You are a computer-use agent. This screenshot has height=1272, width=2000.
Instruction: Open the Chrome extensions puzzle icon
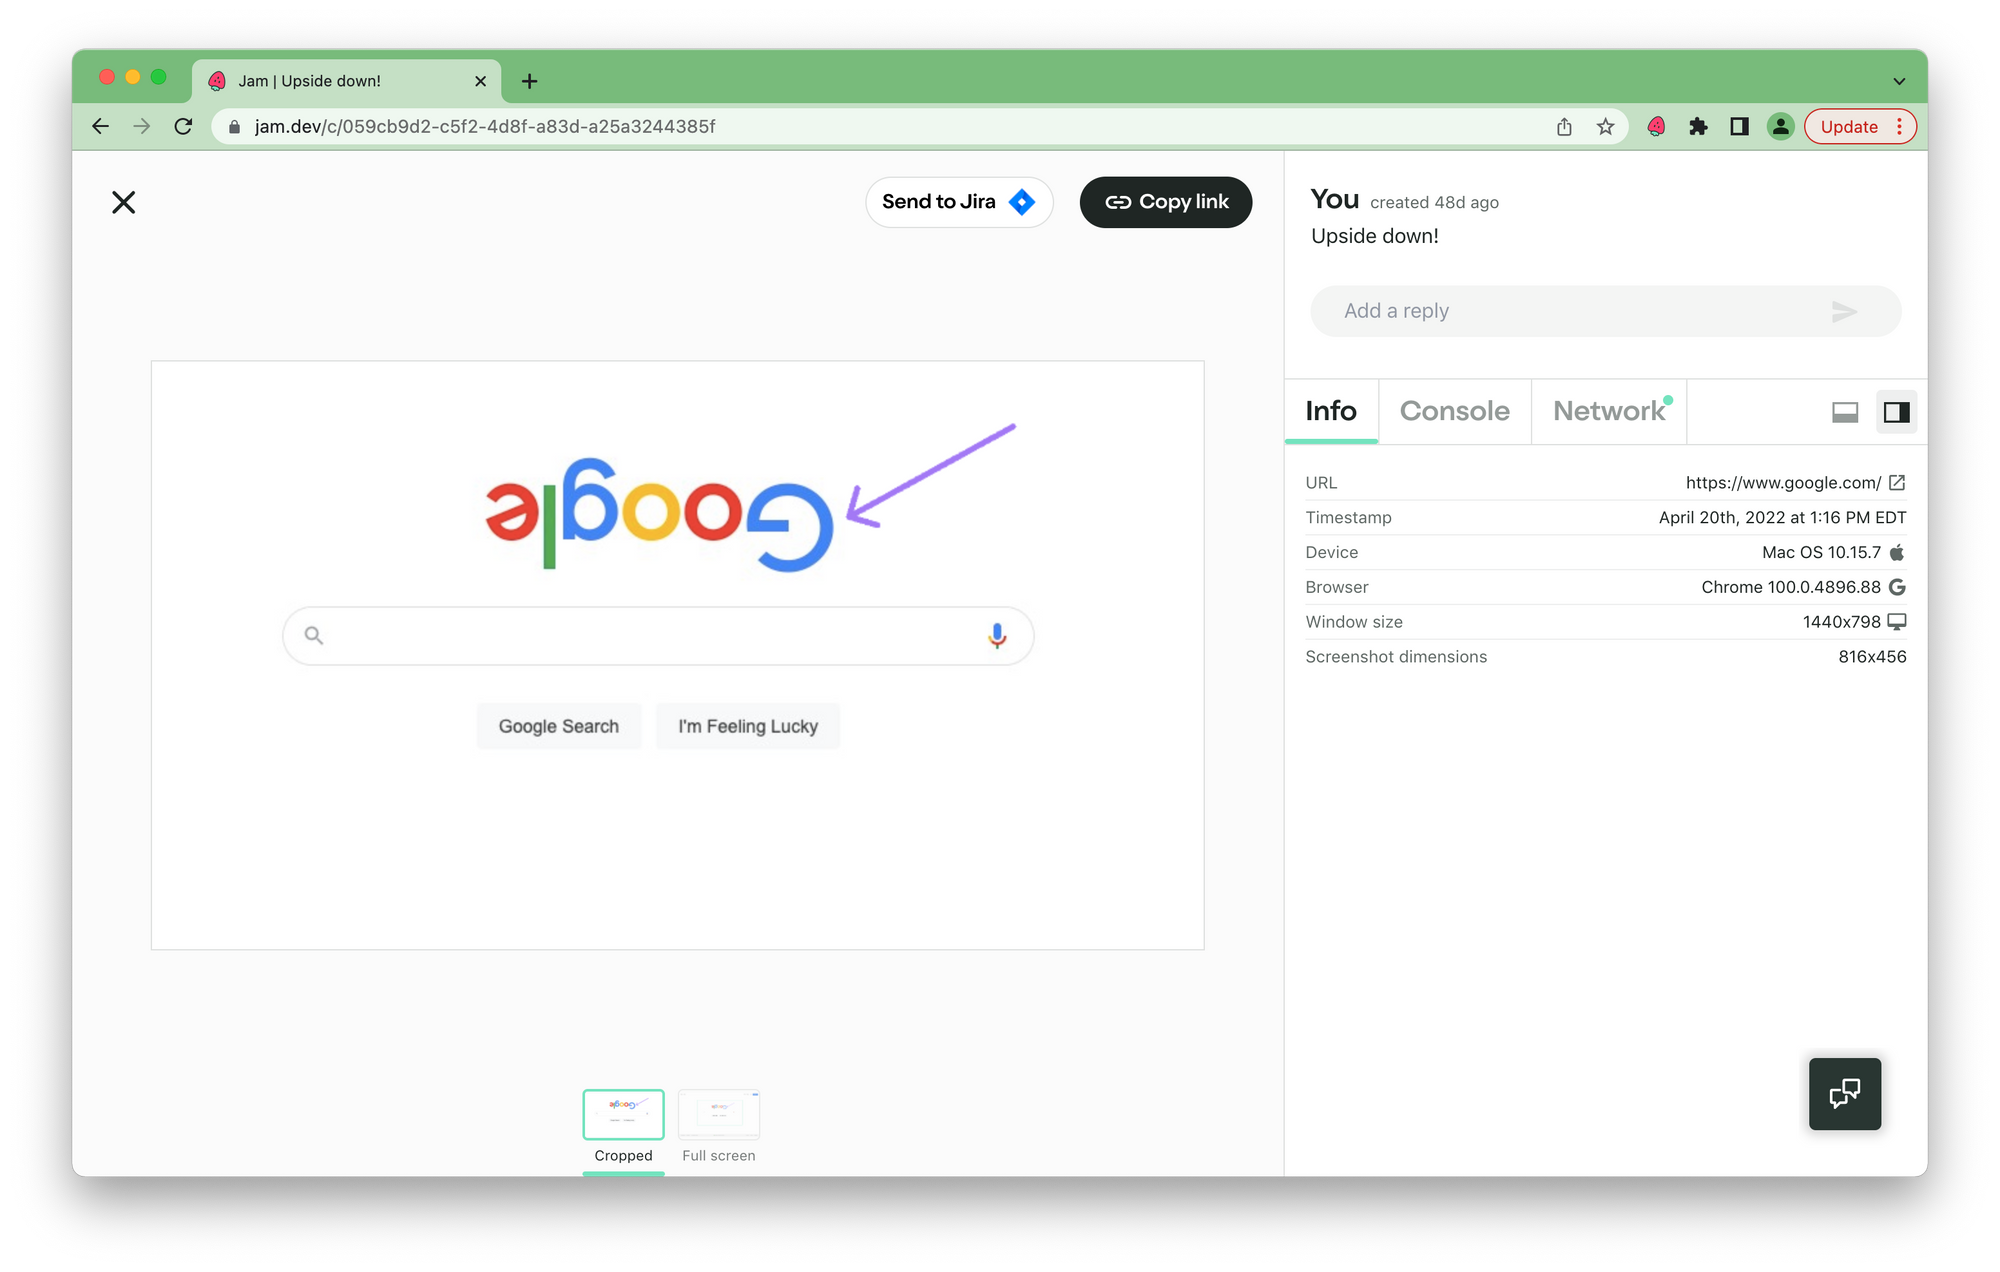pos(1698,127)
